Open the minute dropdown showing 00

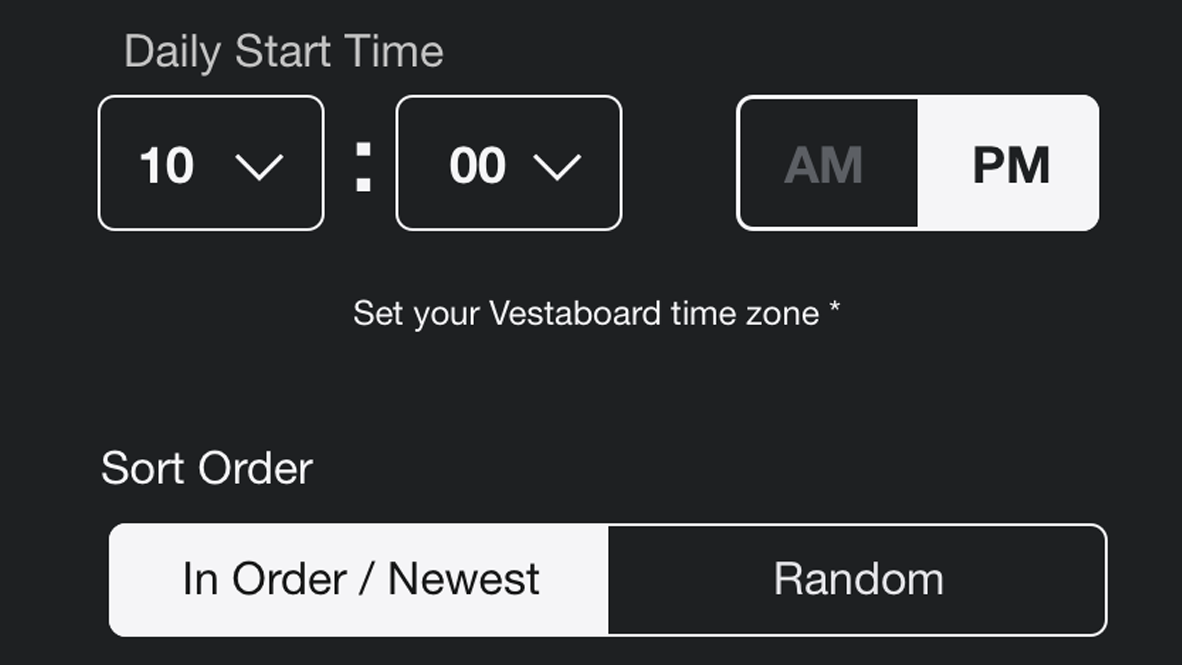[x=509, y=163]
